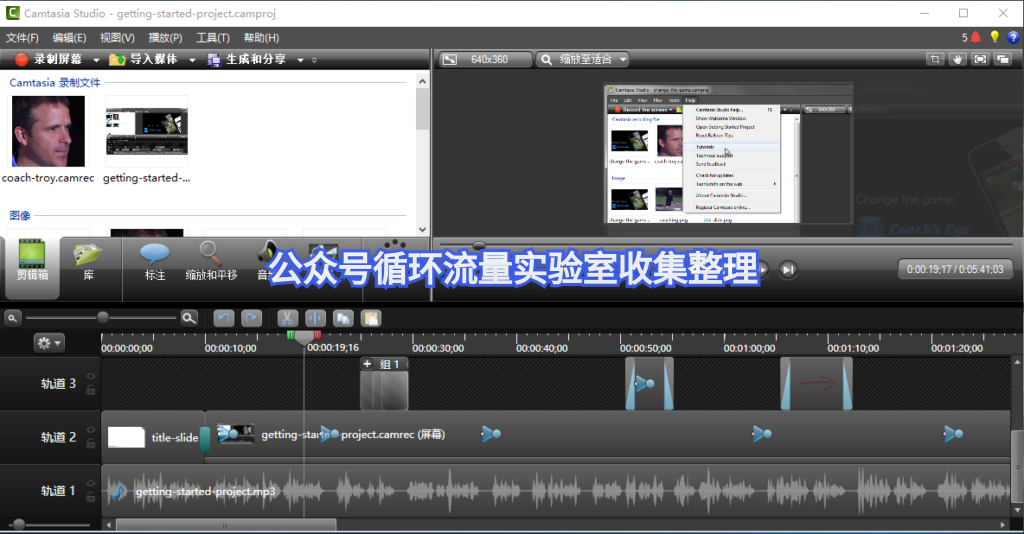This screenshot has width=1024, height=534.
Task: Open the 播放(P) menu
Action: 165,38
